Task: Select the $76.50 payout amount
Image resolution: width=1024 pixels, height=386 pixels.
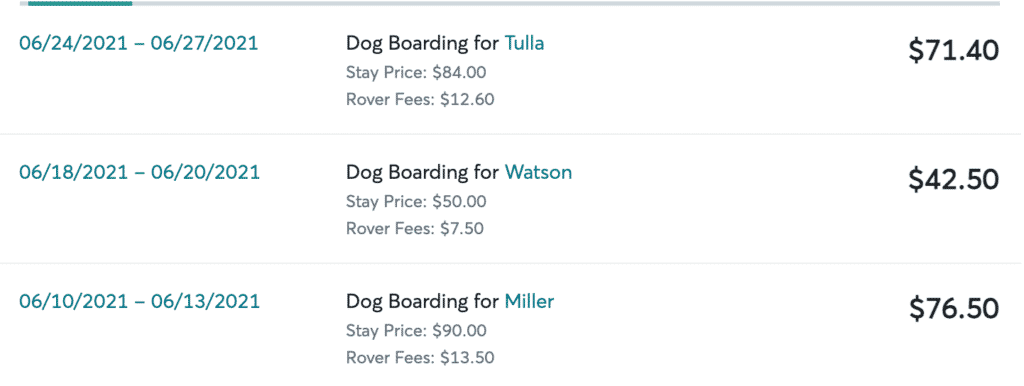Action: point(953,309)
